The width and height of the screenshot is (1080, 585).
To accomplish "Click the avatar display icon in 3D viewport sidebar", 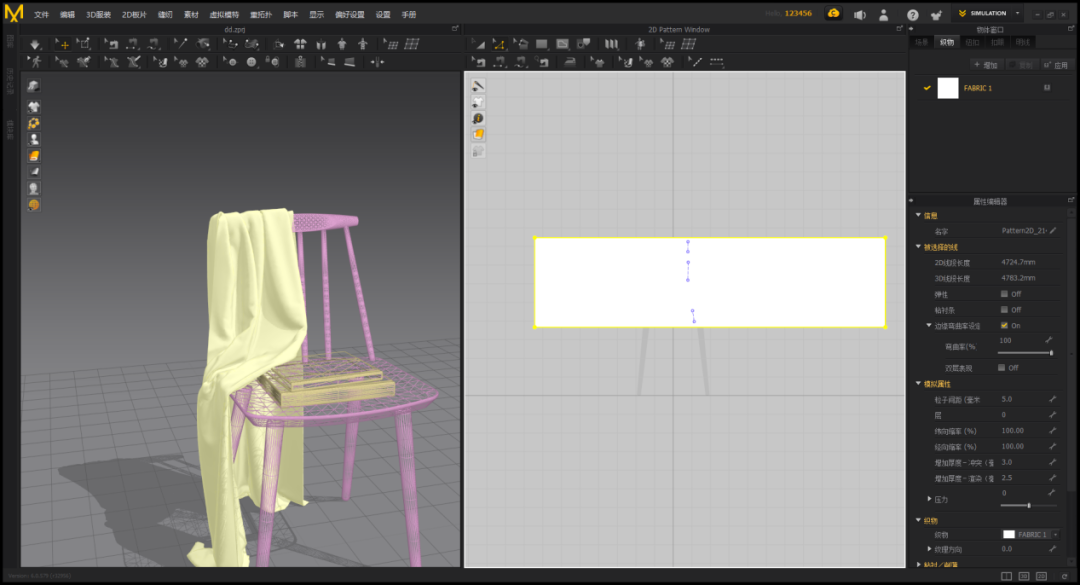I will pyautogui.click(x=34, y=140).
